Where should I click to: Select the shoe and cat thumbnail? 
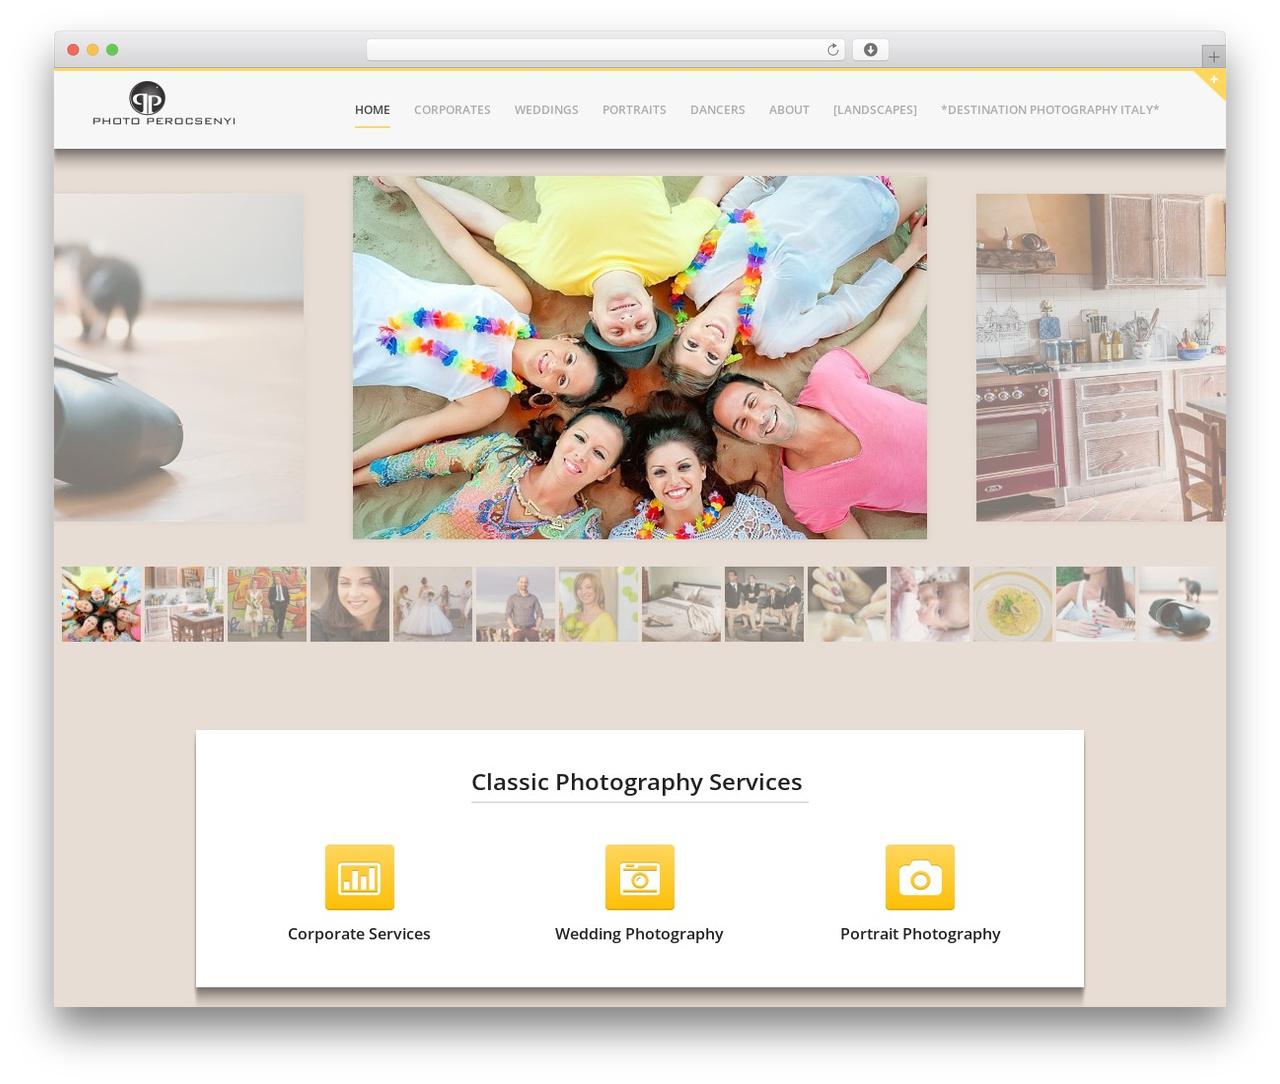[1179, 604]
